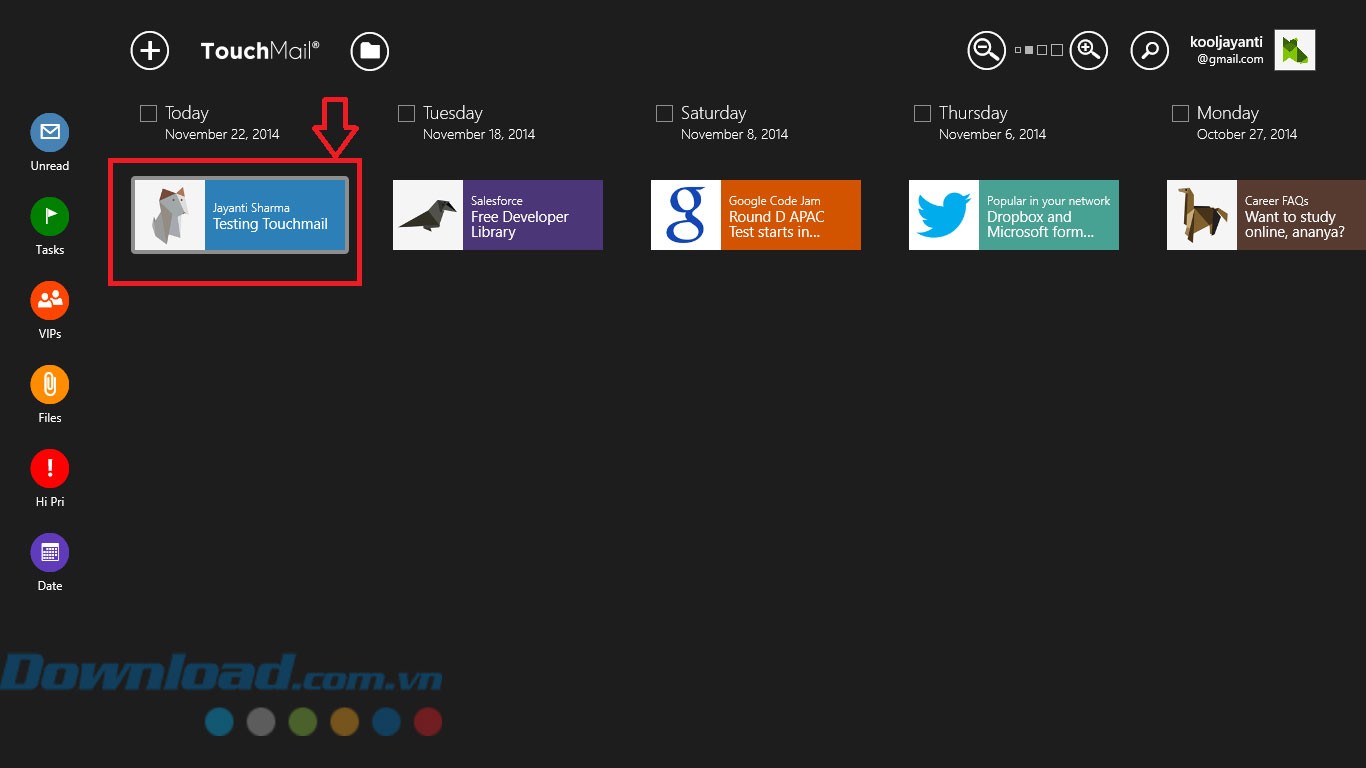Check the Today November 22 checkbox

pos(149,114)
